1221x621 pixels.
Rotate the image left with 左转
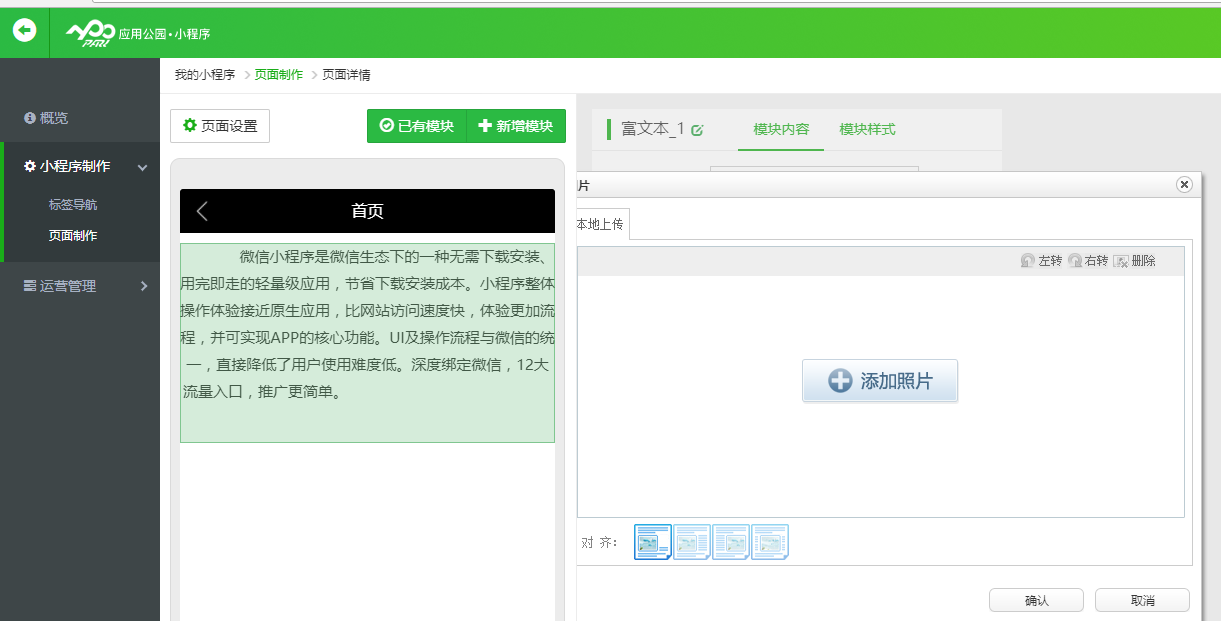coord(1041,261)
